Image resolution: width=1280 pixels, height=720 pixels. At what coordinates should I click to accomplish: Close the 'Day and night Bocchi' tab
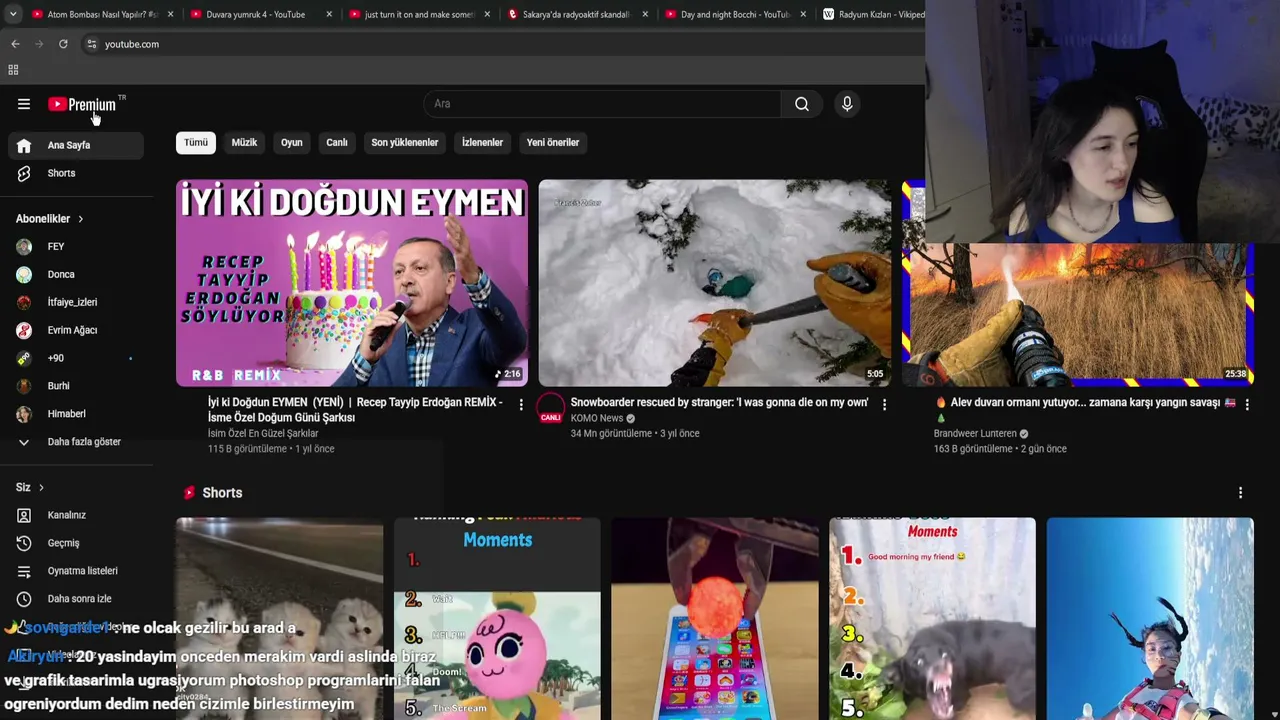pos(803,15)
